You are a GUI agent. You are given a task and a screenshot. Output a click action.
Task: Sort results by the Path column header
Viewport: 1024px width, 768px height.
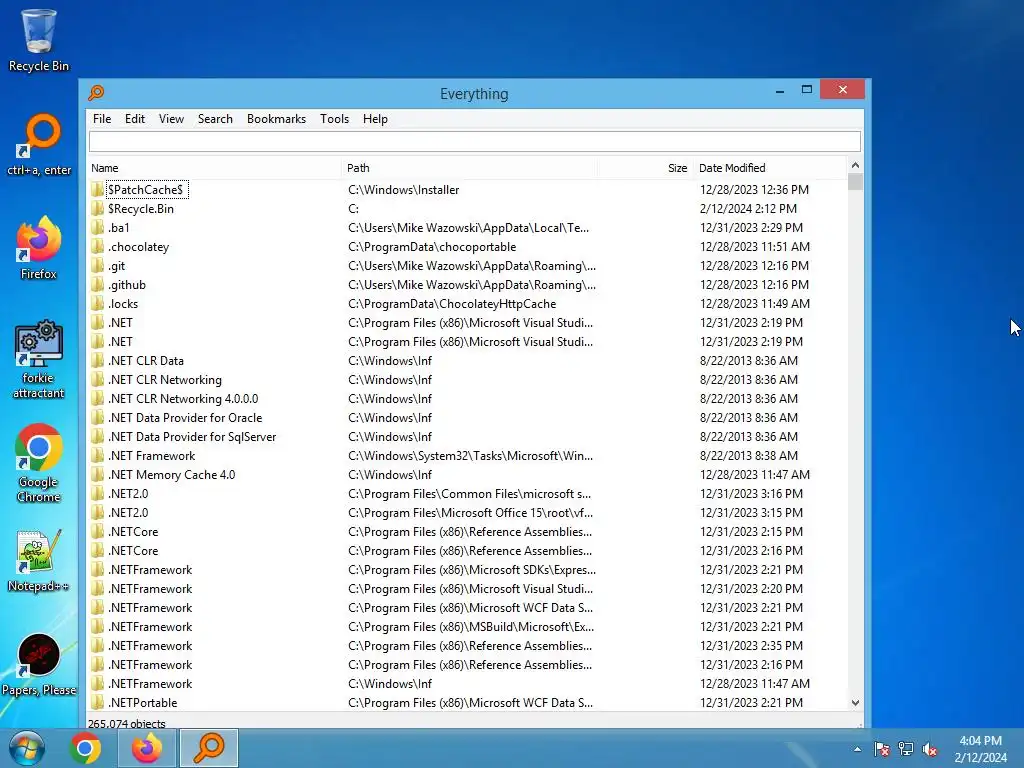pyautogui.click(x=469, y=168)
